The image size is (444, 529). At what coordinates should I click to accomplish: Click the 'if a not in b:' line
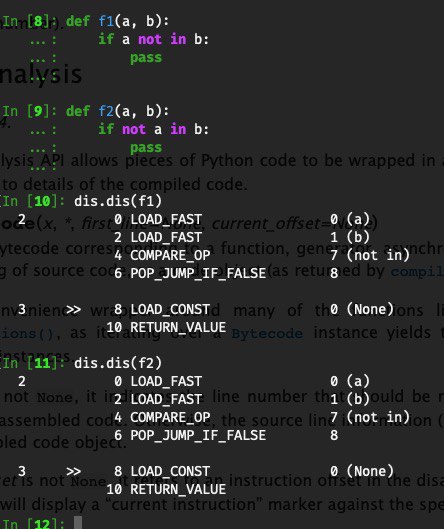[x=154, y=39]
